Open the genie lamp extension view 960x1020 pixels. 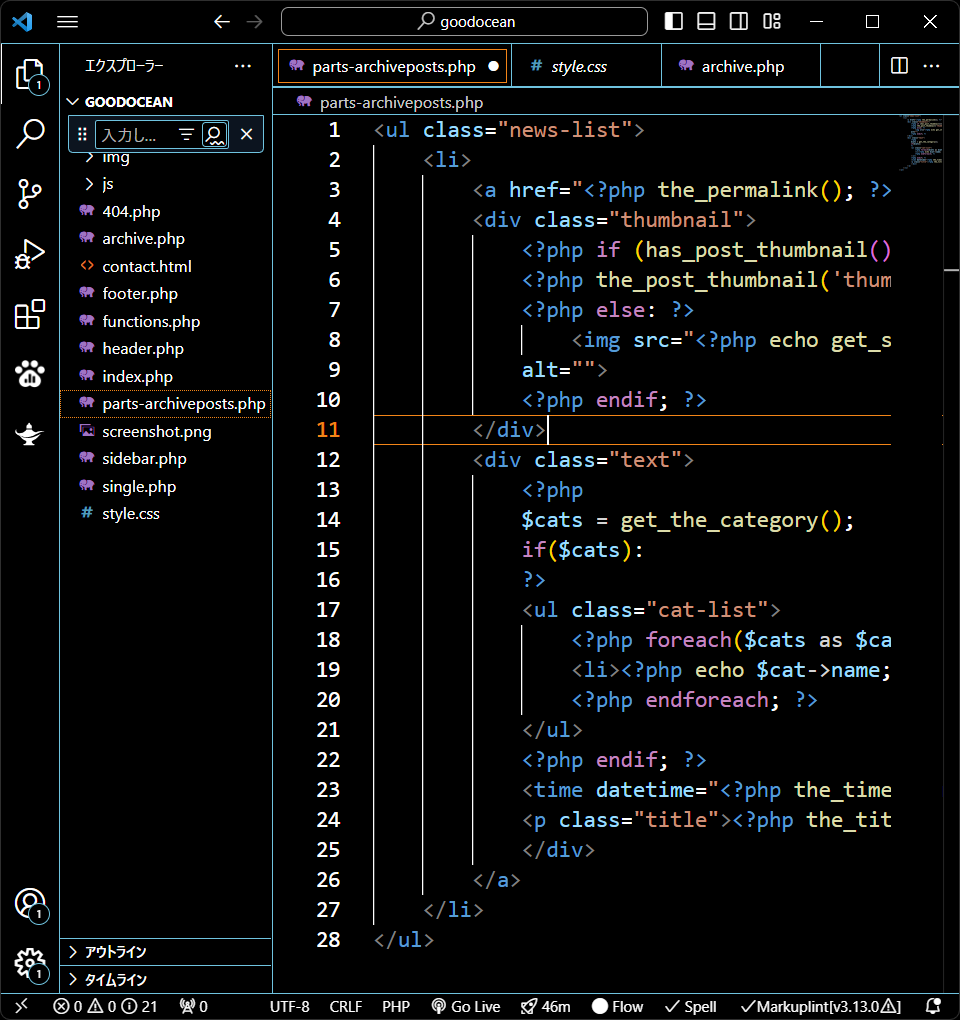(30, 434)
